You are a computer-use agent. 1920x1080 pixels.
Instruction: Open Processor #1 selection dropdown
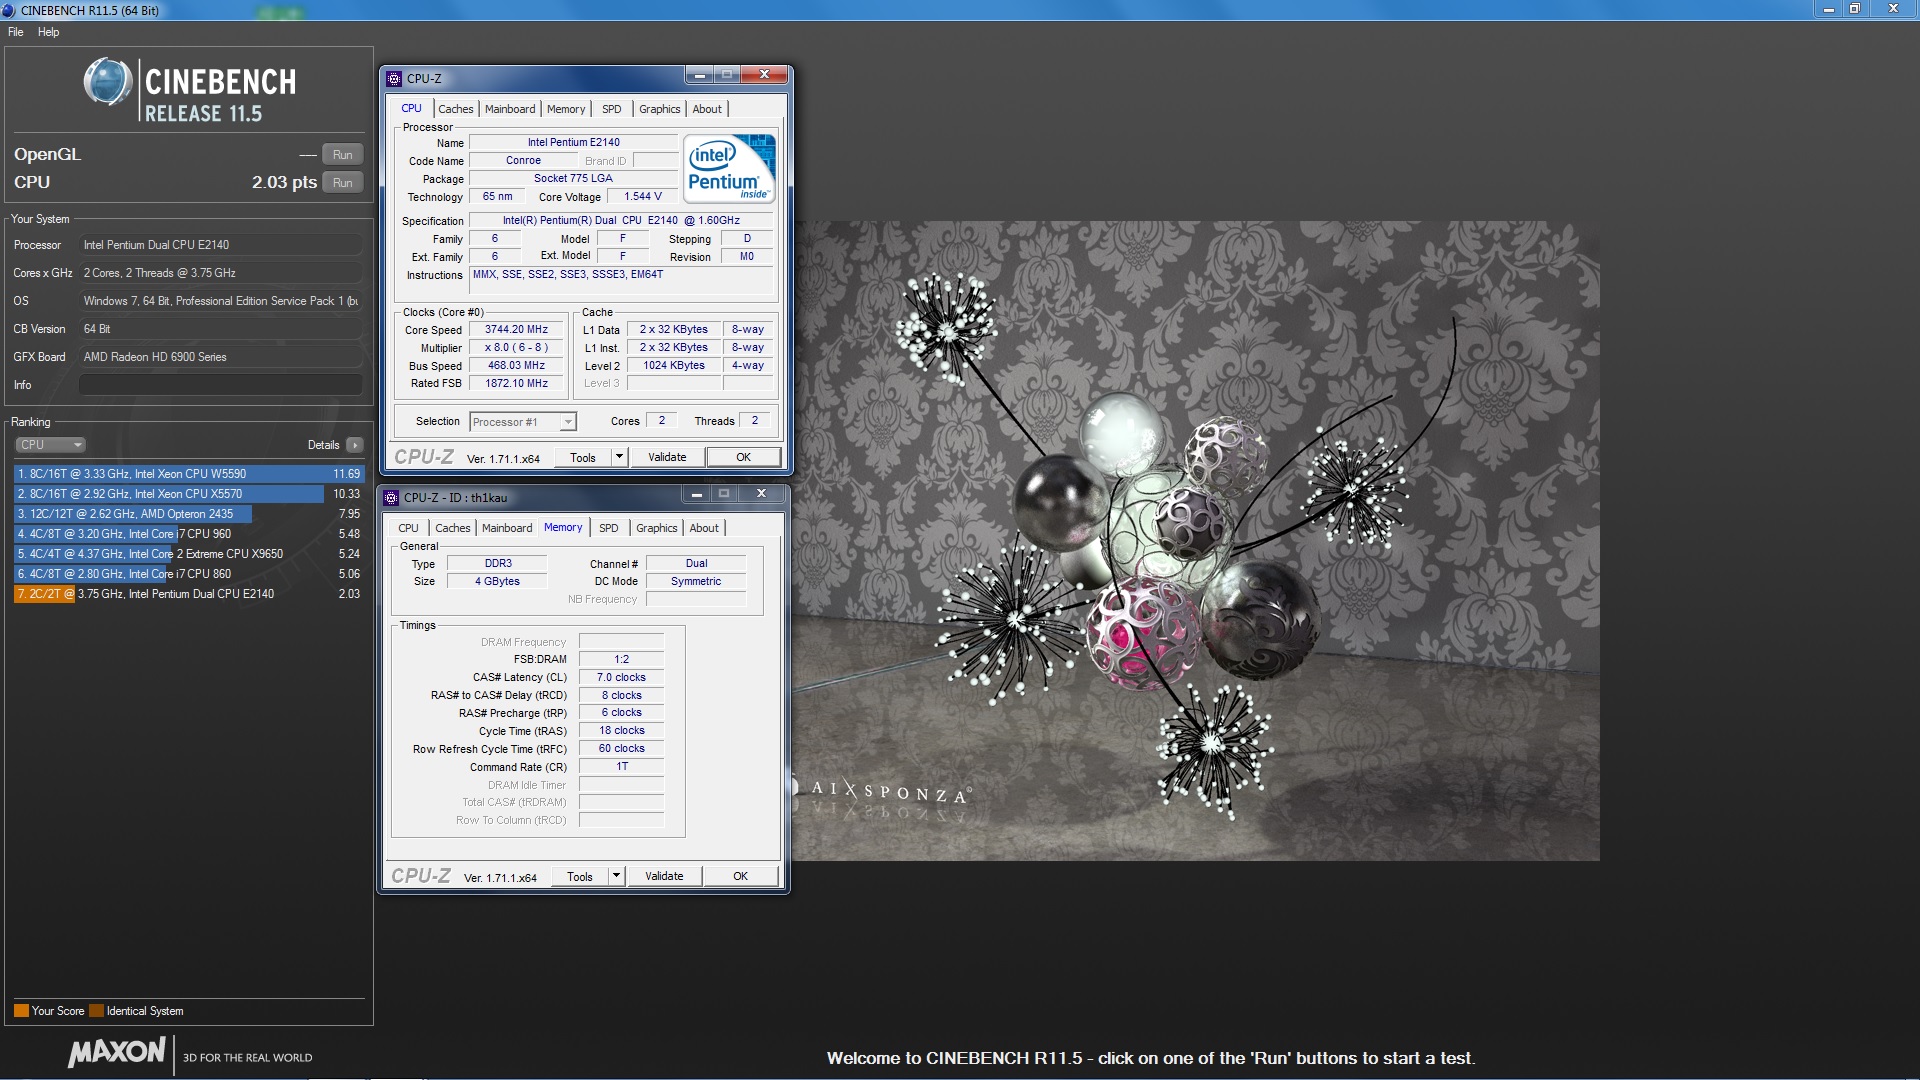(523, 422)
